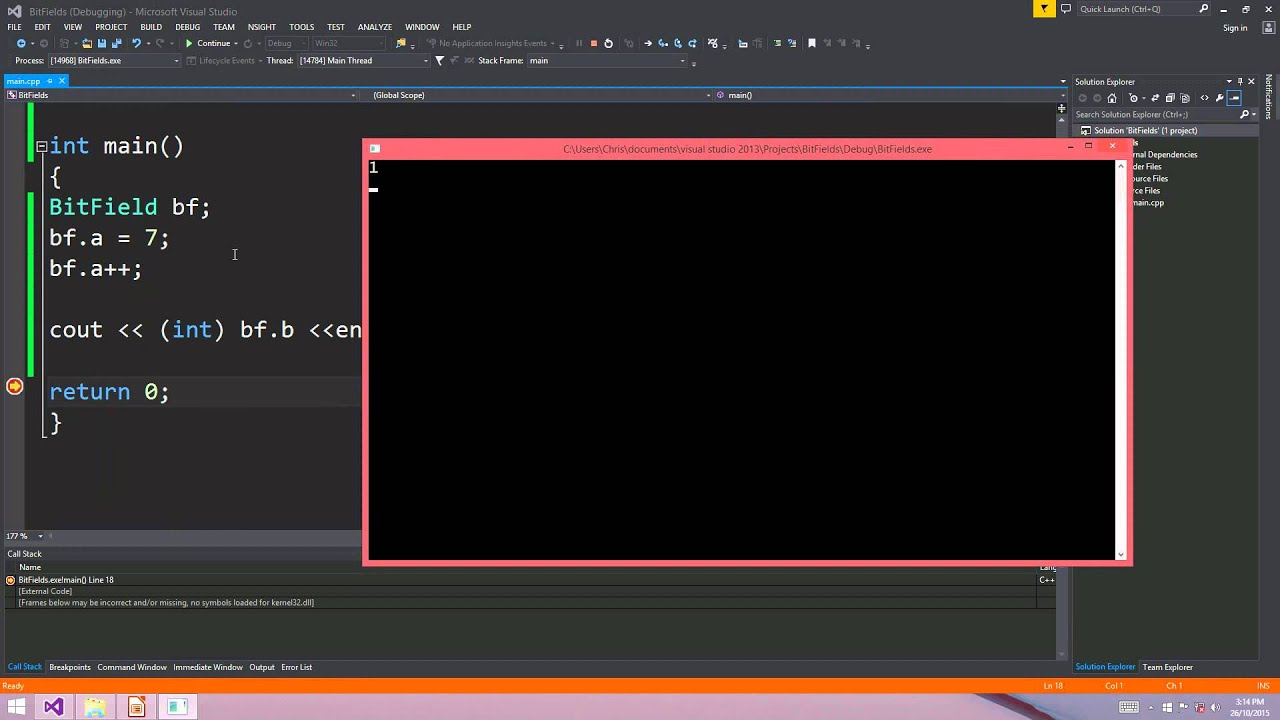Open the Continue button dropdown arrow

point(236,43)
